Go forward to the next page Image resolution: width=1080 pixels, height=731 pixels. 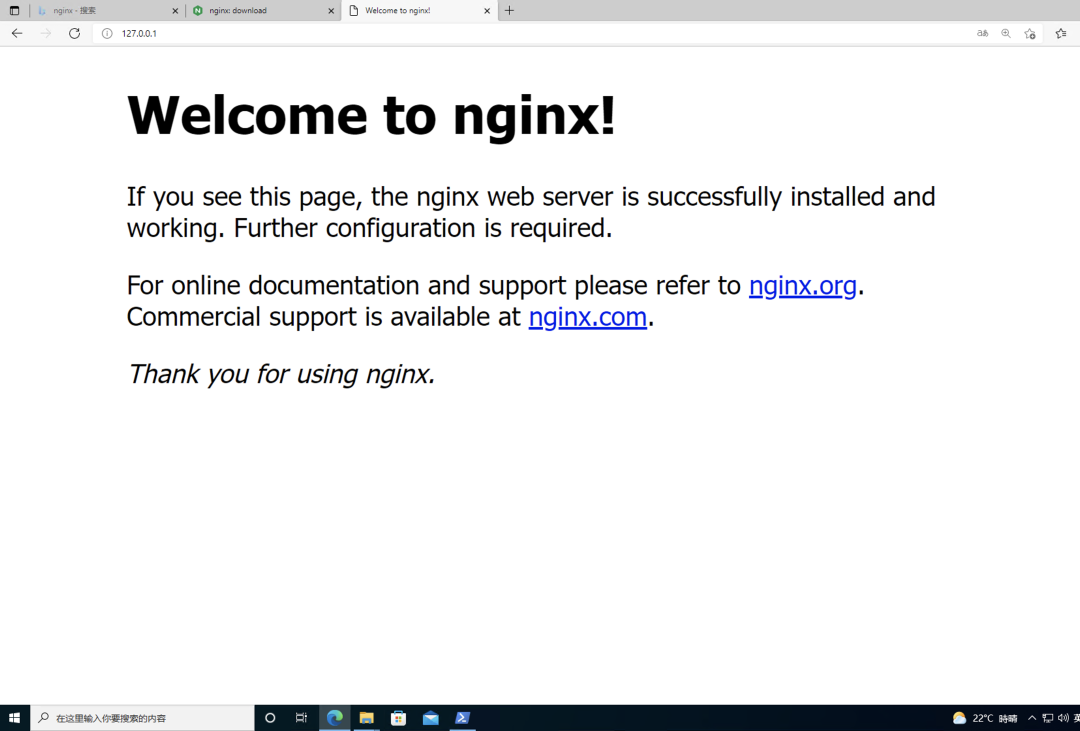coord(45,33)
